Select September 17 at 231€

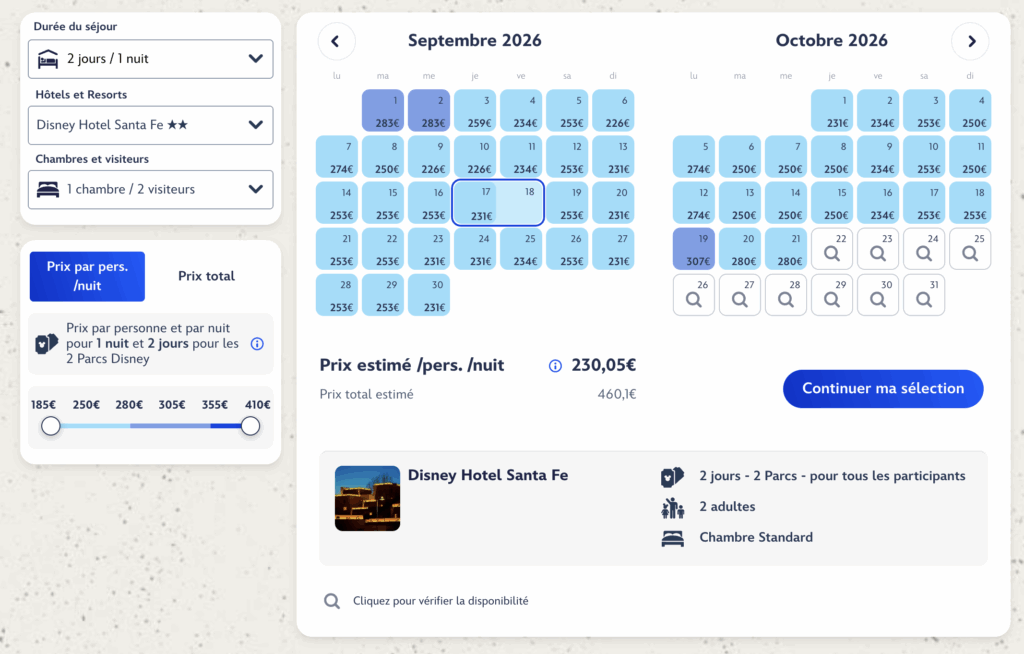point(474,203)
